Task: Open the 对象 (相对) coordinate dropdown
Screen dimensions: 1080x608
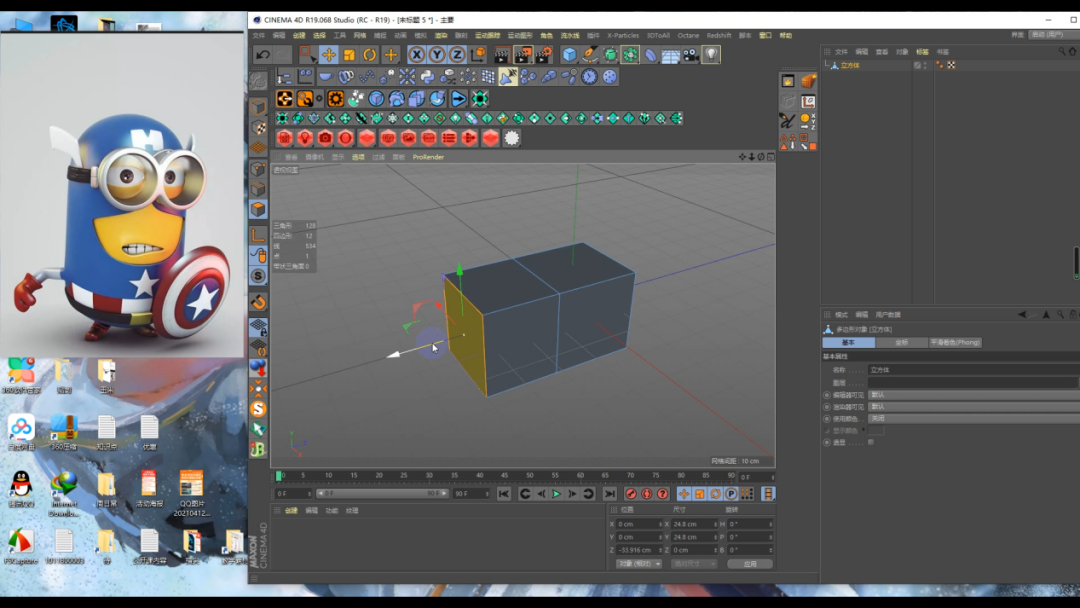Action: click(638, 564)
